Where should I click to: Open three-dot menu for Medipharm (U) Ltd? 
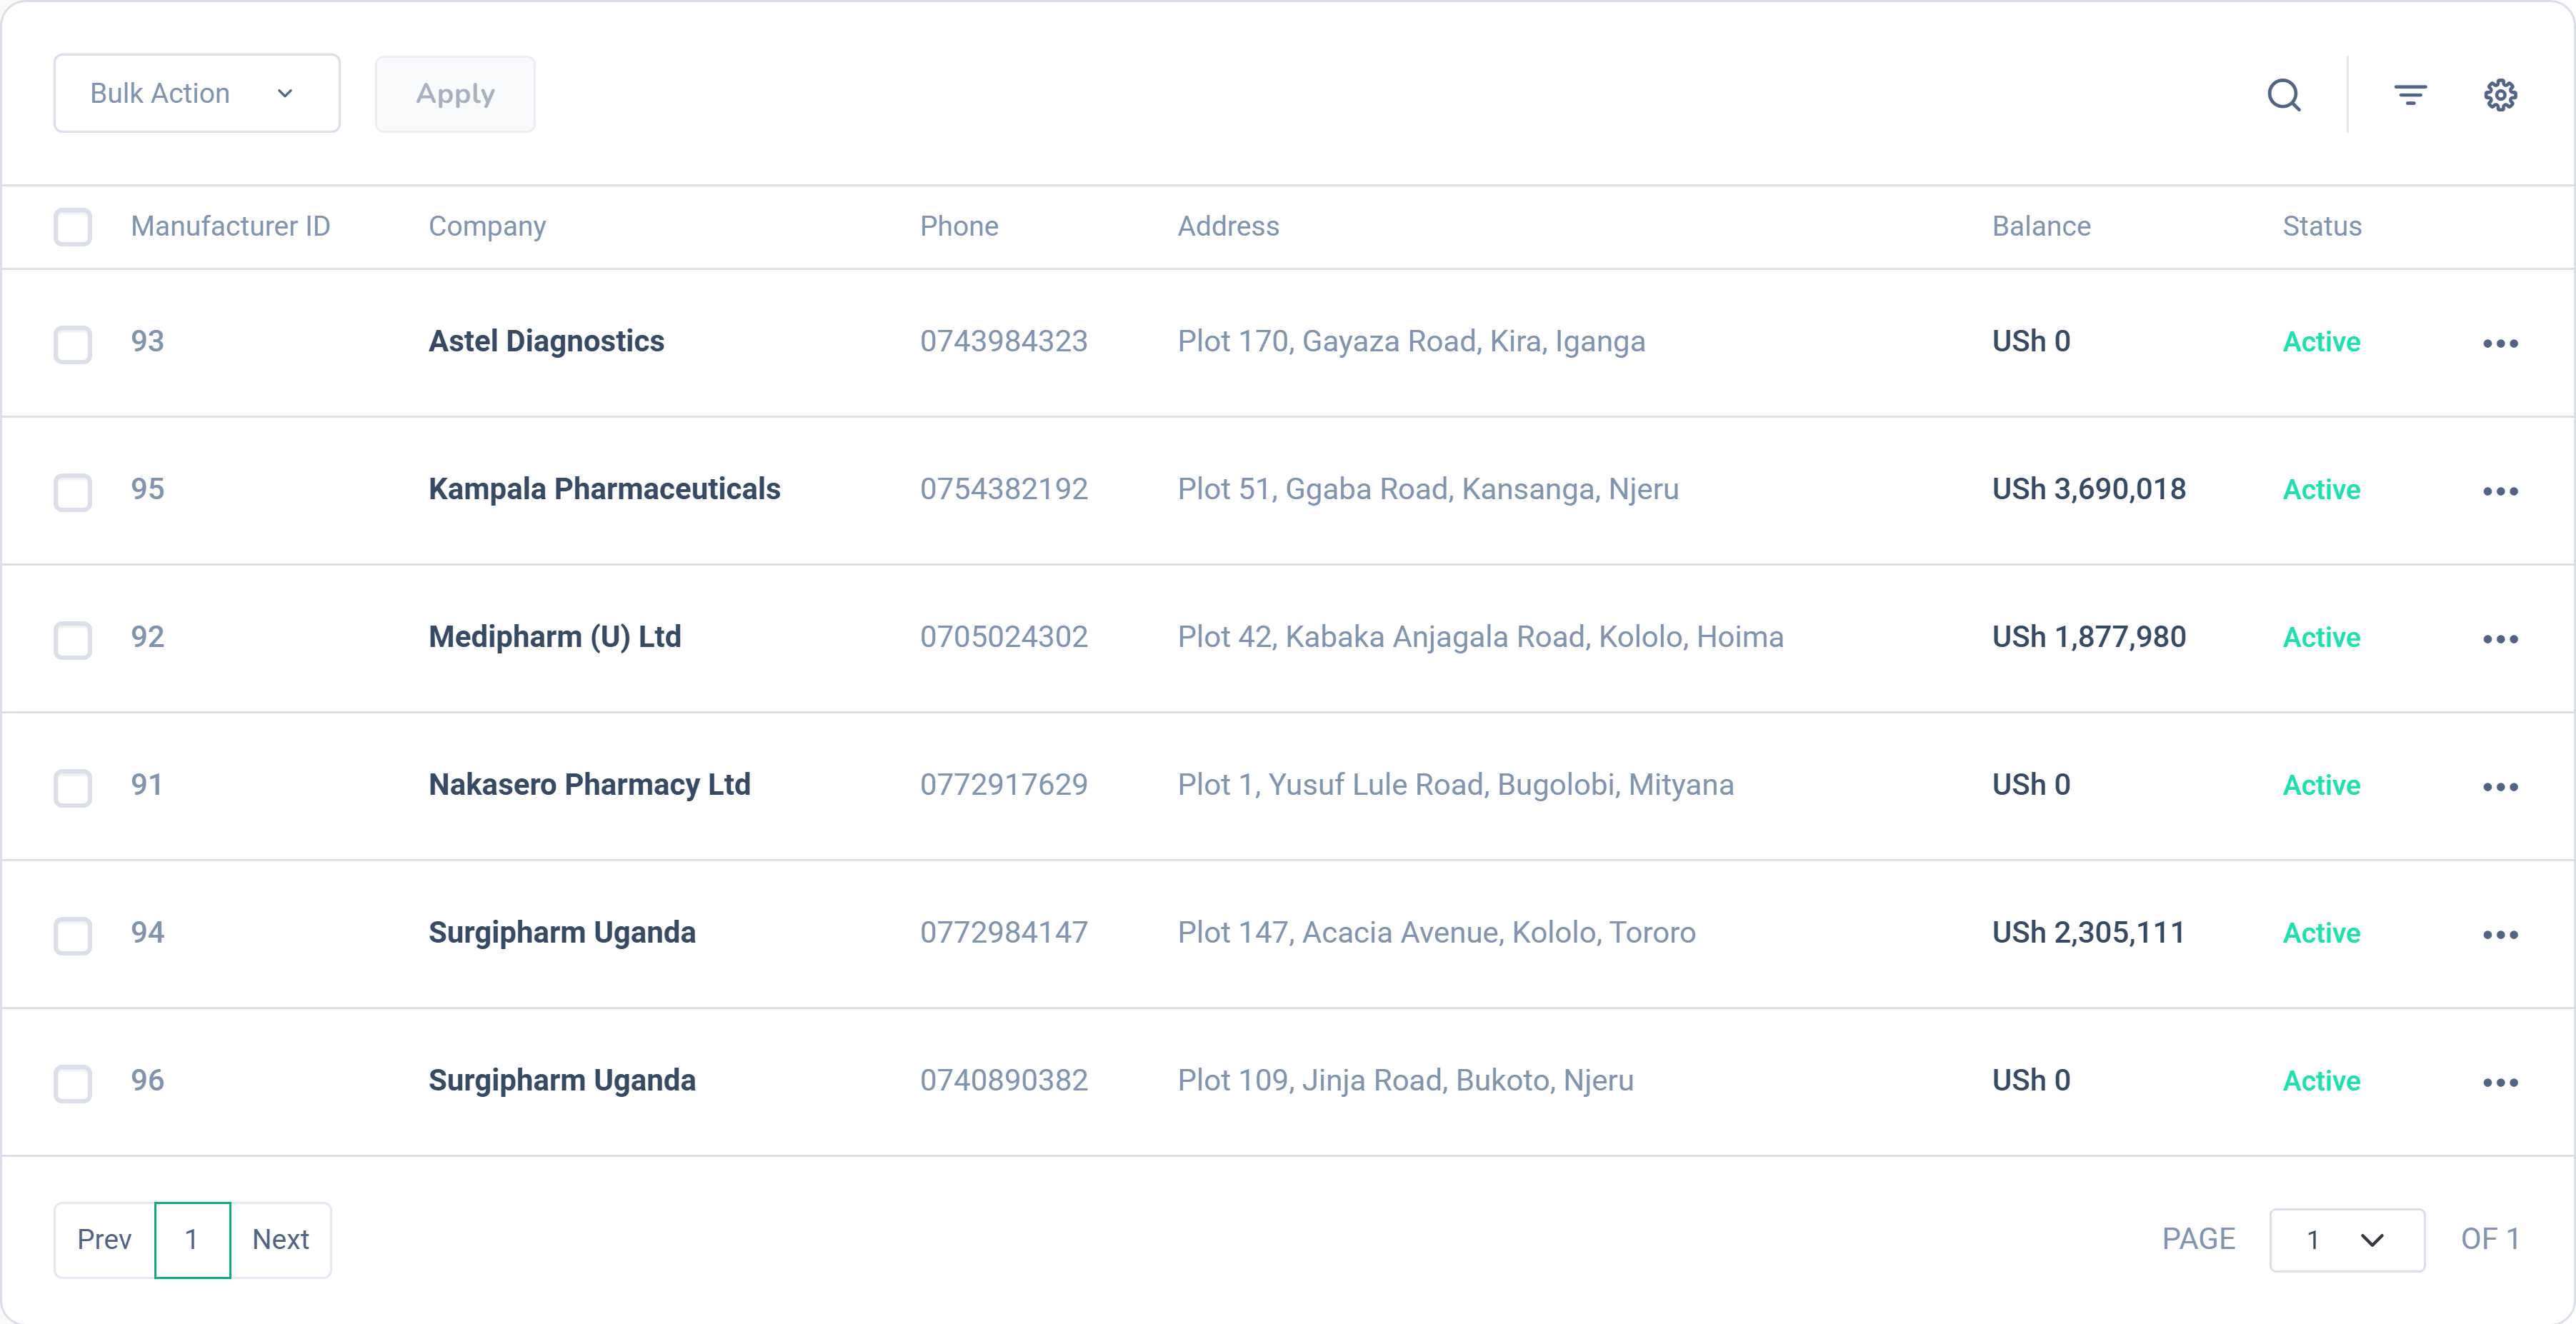2500,639
